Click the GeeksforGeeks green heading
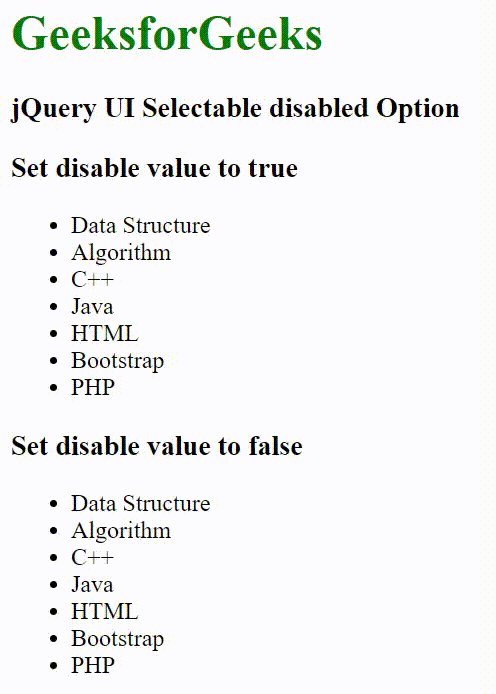The width and height of the screenshot is (496, 694). (167, 34)
